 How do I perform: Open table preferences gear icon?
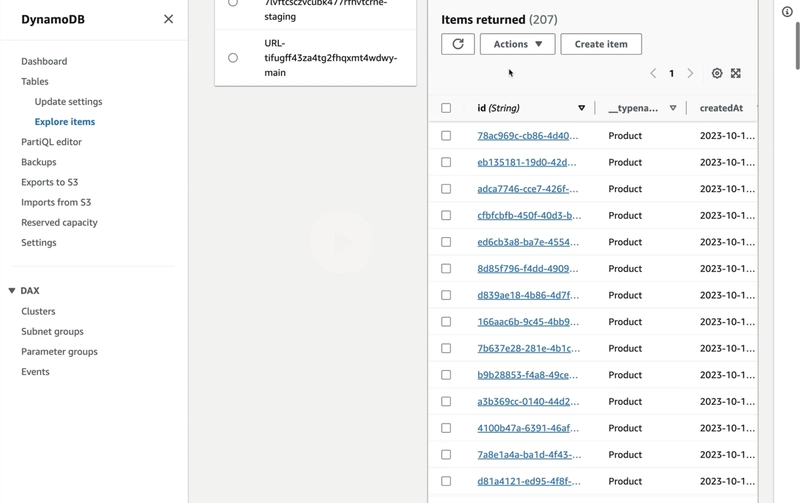coord(717,73)
